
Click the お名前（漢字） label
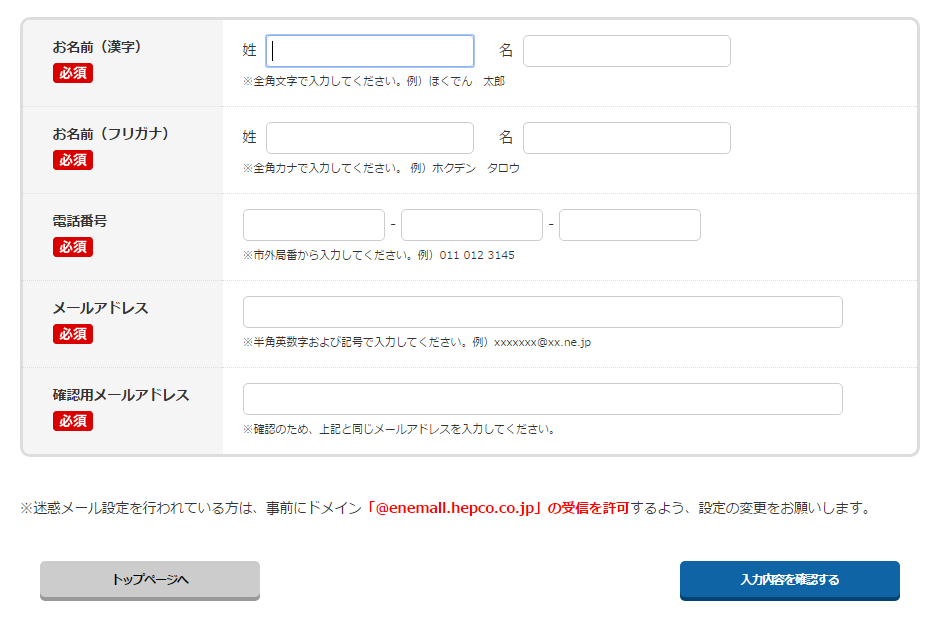pos(97,47)
